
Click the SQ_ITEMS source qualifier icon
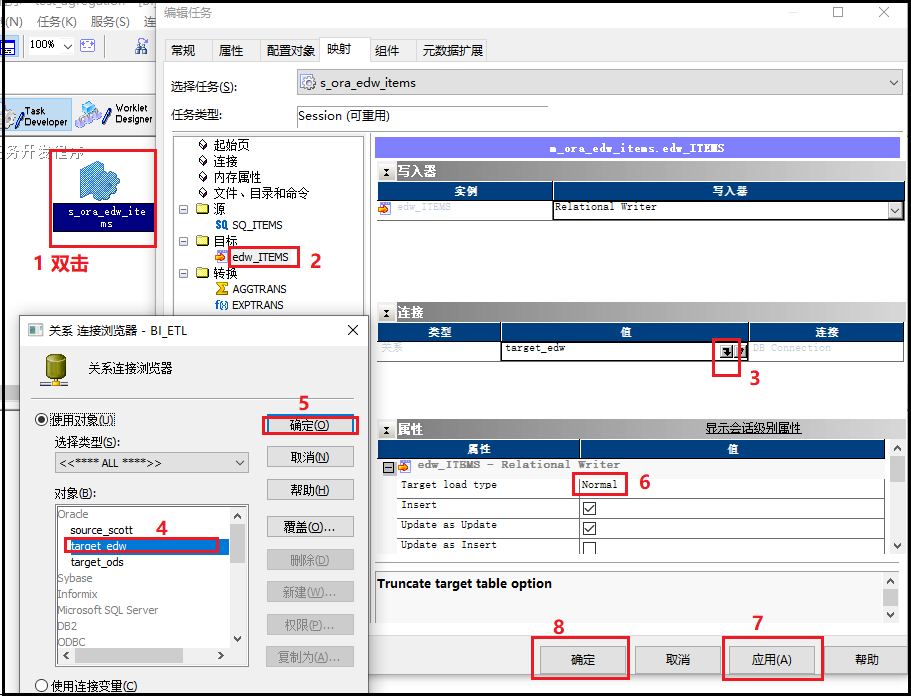[221, 225]
